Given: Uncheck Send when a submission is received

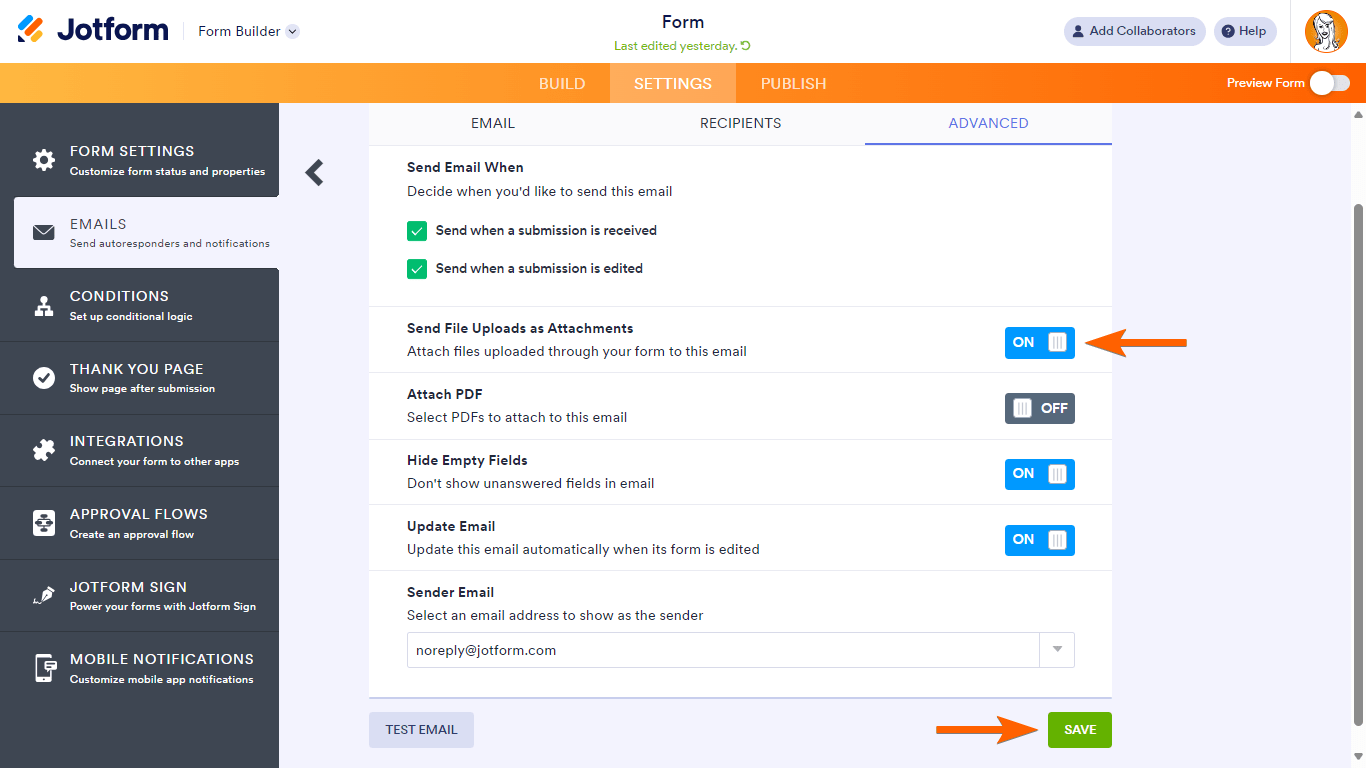Looking at the screenshot, I should coord(417,231).
